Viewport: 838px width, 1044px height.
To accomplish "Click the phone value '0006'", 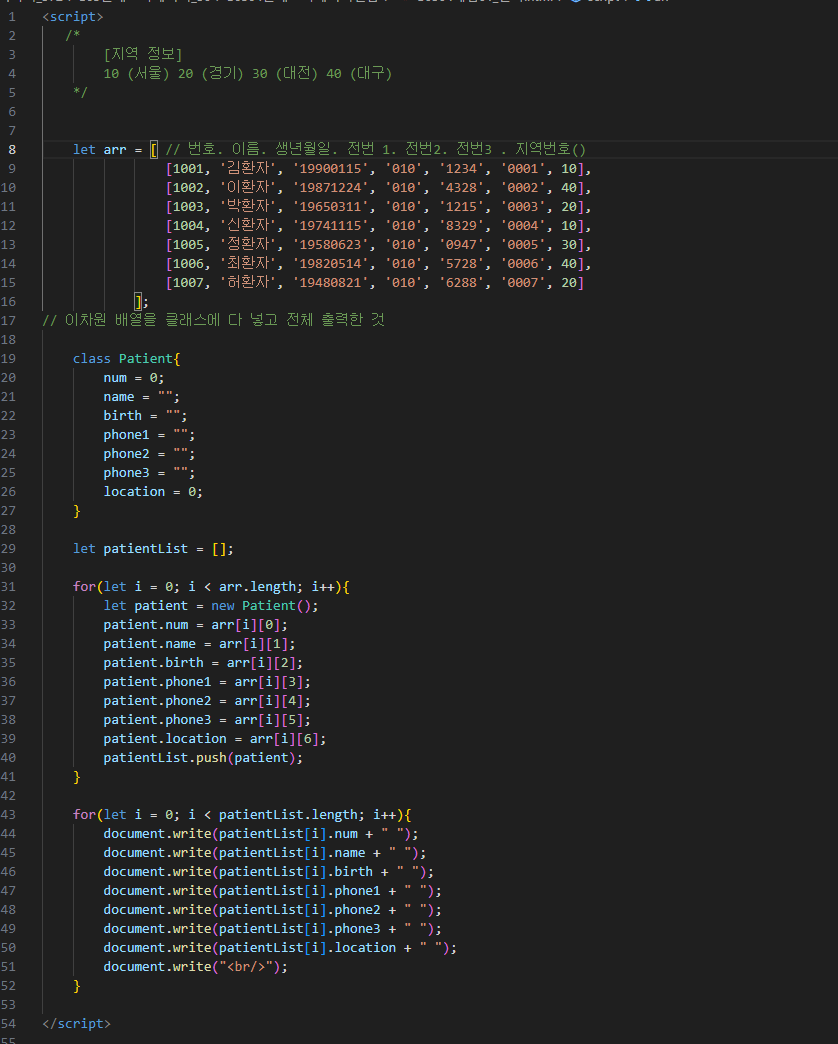I will [523, 264].
